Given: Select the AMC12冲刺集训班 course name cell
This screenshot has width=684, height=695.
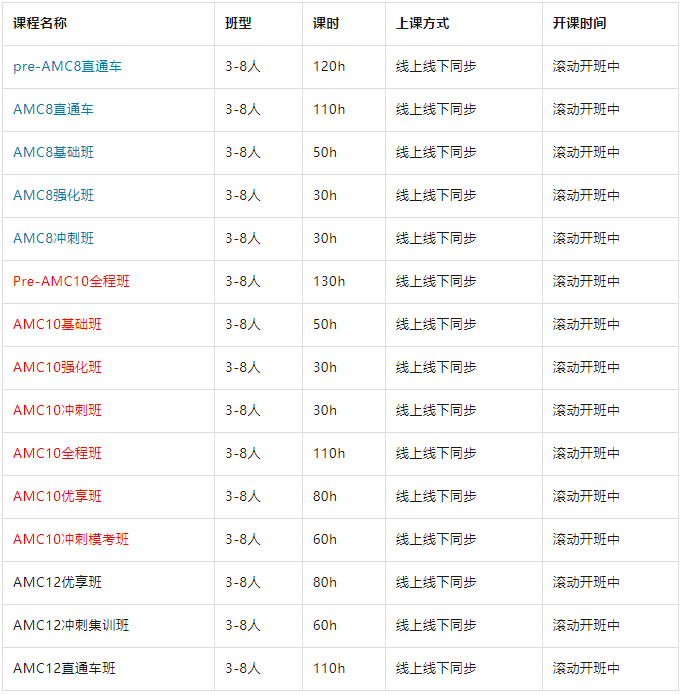Looking at the screenshot, I should [109, 626].
